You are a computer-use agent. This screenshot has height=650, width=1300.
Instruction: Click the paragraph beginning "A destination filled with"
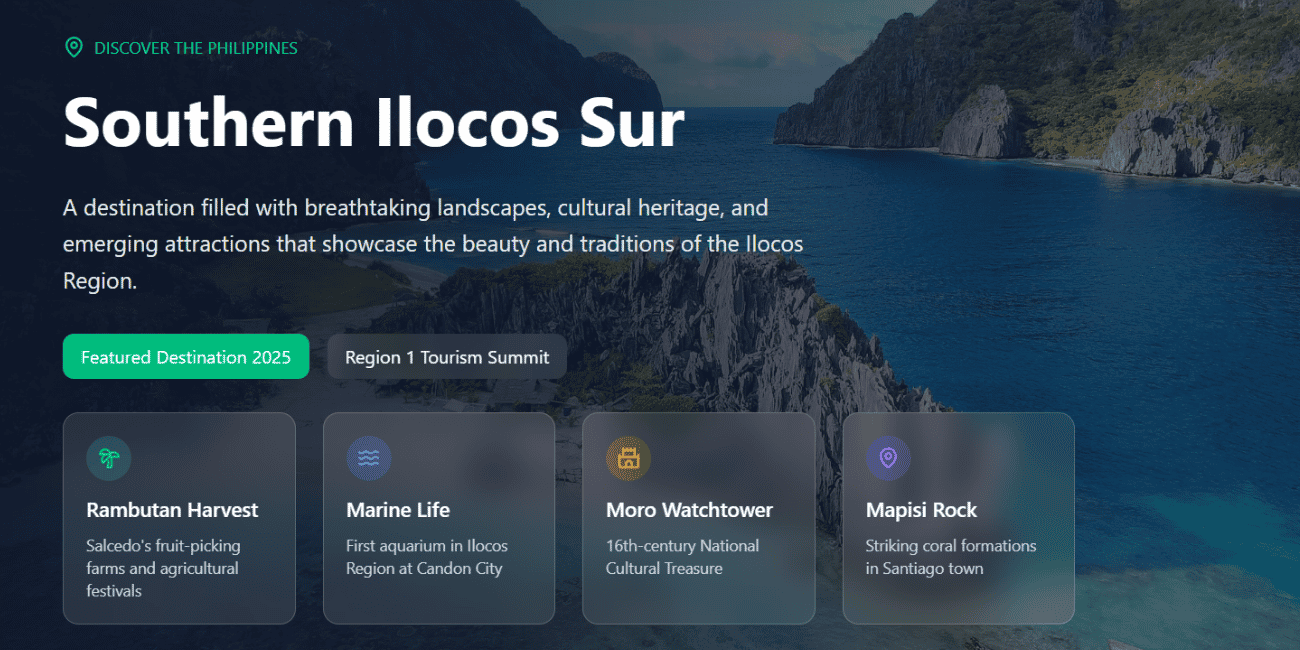433,245
